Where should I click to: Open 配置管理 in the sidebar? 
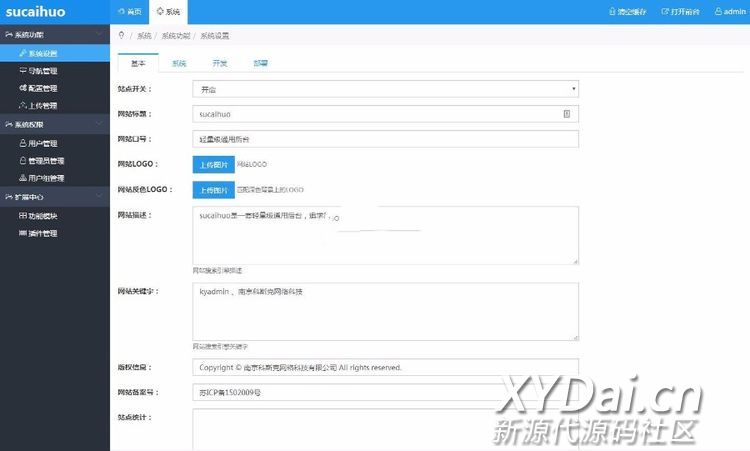(x=55, y=88)
